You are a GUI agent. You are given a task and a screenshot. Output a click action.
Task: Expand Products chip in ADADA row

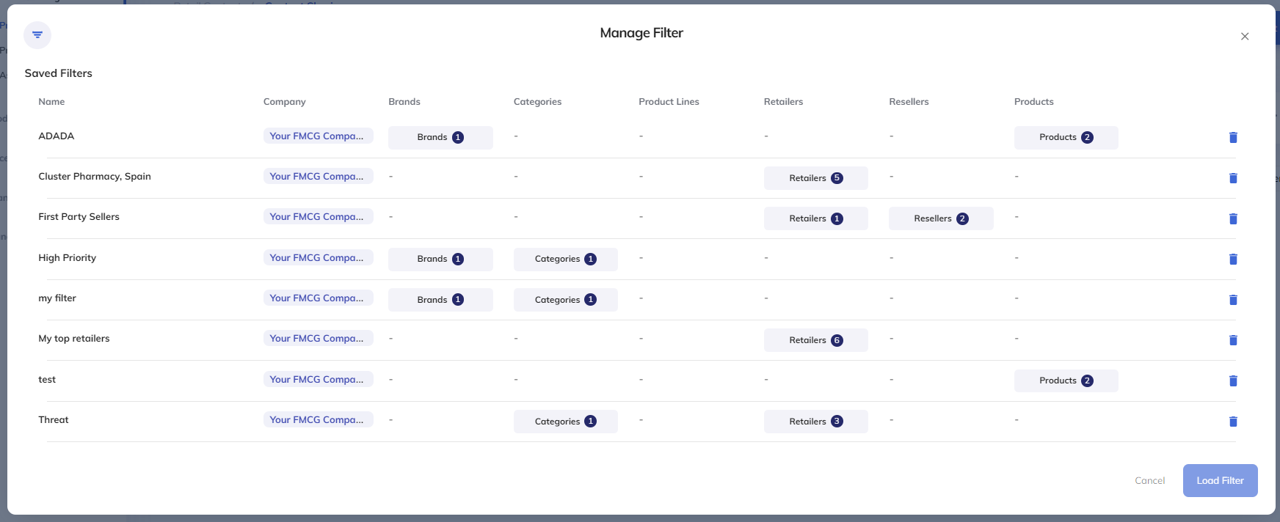(1066, 137)
